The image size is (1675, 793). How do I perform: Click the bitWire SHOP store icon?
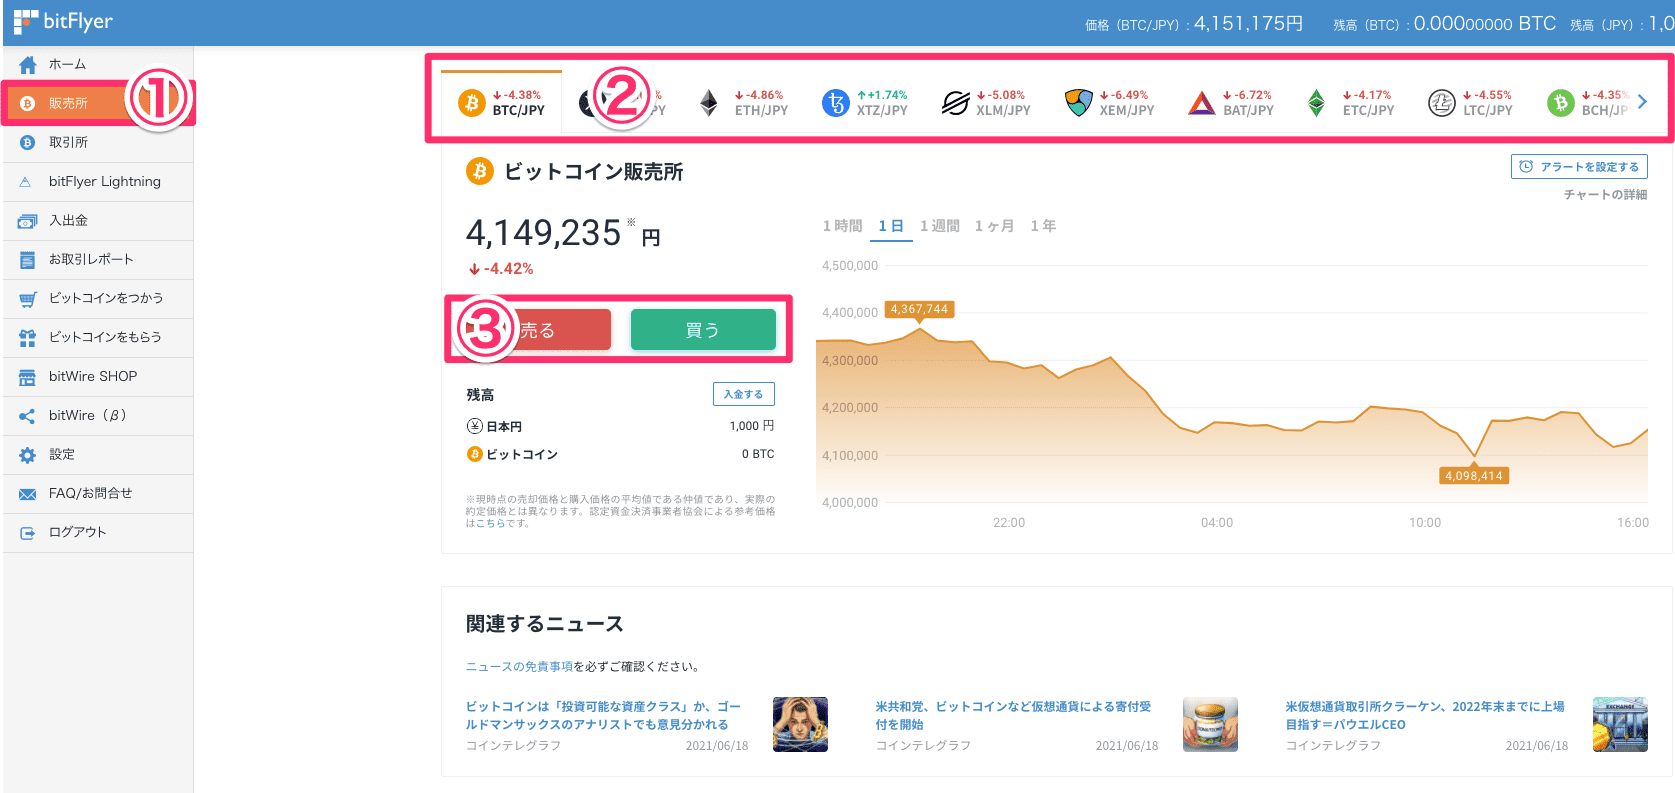coord(27,377)
